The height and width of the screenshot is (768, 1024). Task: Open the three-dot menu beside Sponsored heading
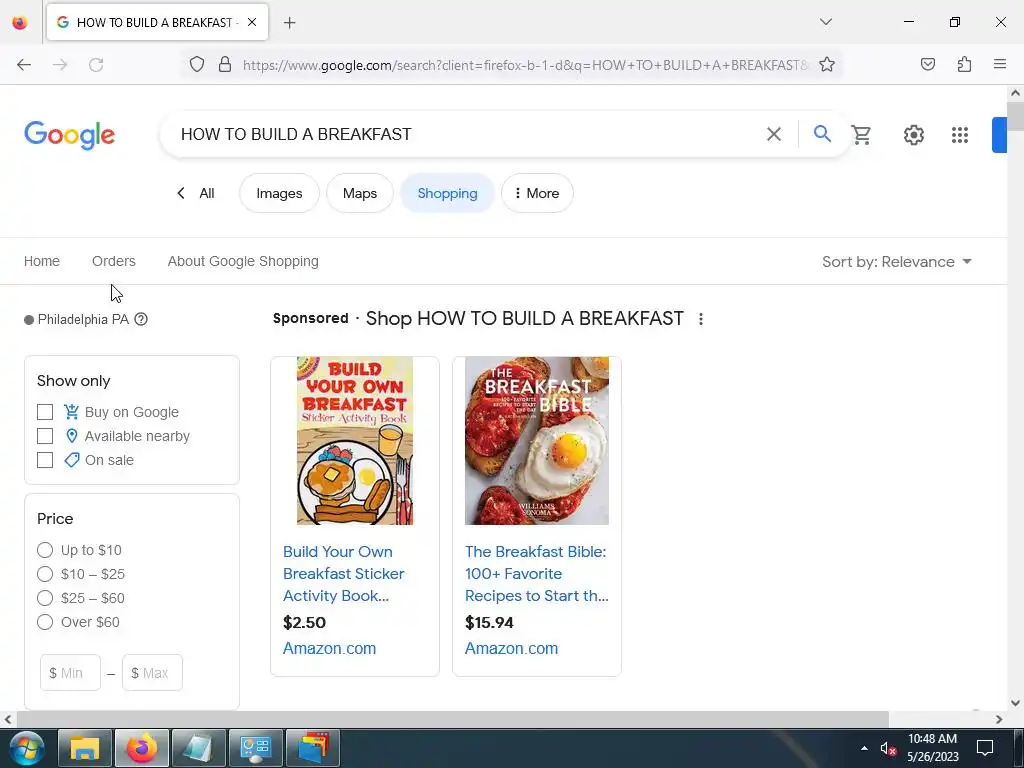pyautogui.click(x=701, y=319)
